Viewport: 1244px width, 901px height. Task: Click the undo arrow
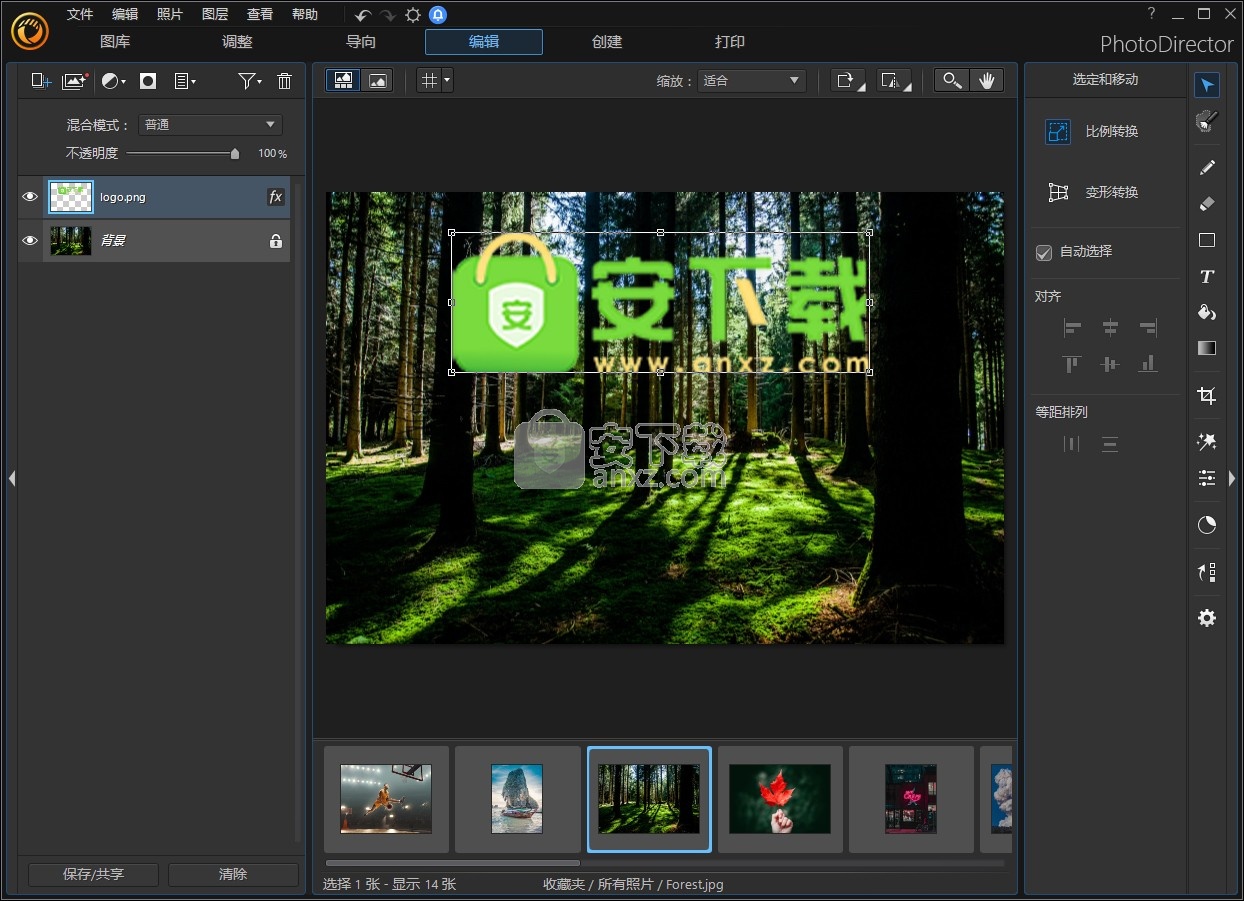(x=363, y=15)
